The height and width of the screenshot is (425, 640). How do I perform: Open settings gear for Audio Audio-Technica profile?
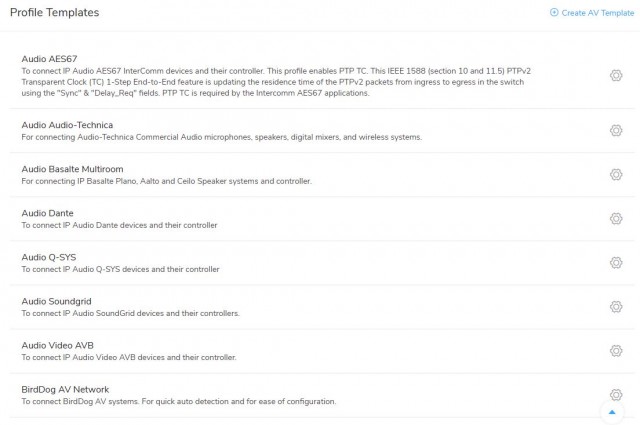point(616,131)
